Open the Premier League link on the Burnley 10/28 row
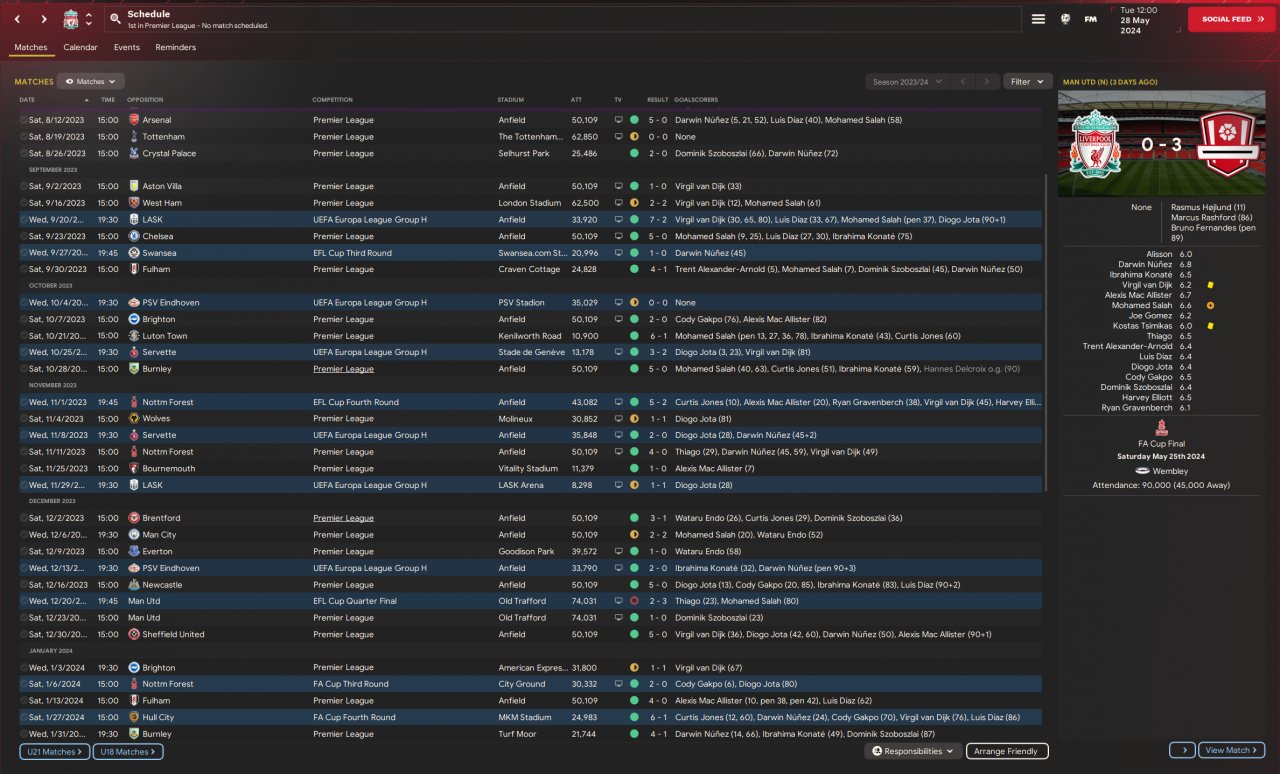The image size is (1280, 774). [343, 369]
